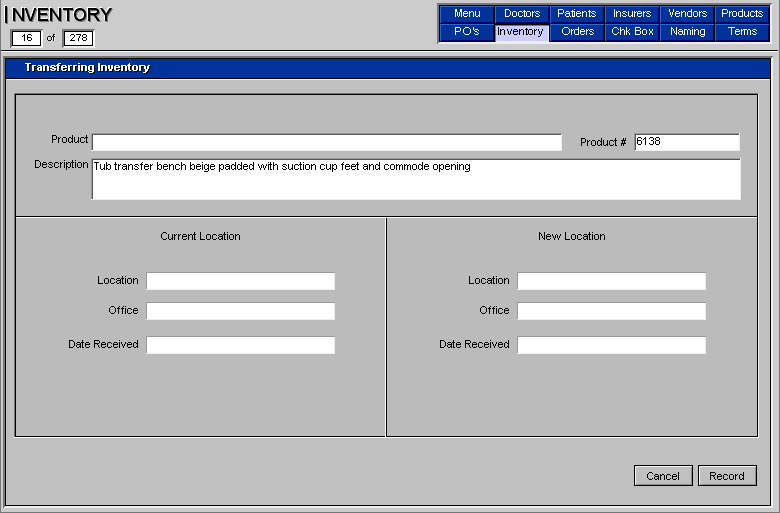Open the Patients section
This screenshot has width=780, height=513.
tap(577, 14)
